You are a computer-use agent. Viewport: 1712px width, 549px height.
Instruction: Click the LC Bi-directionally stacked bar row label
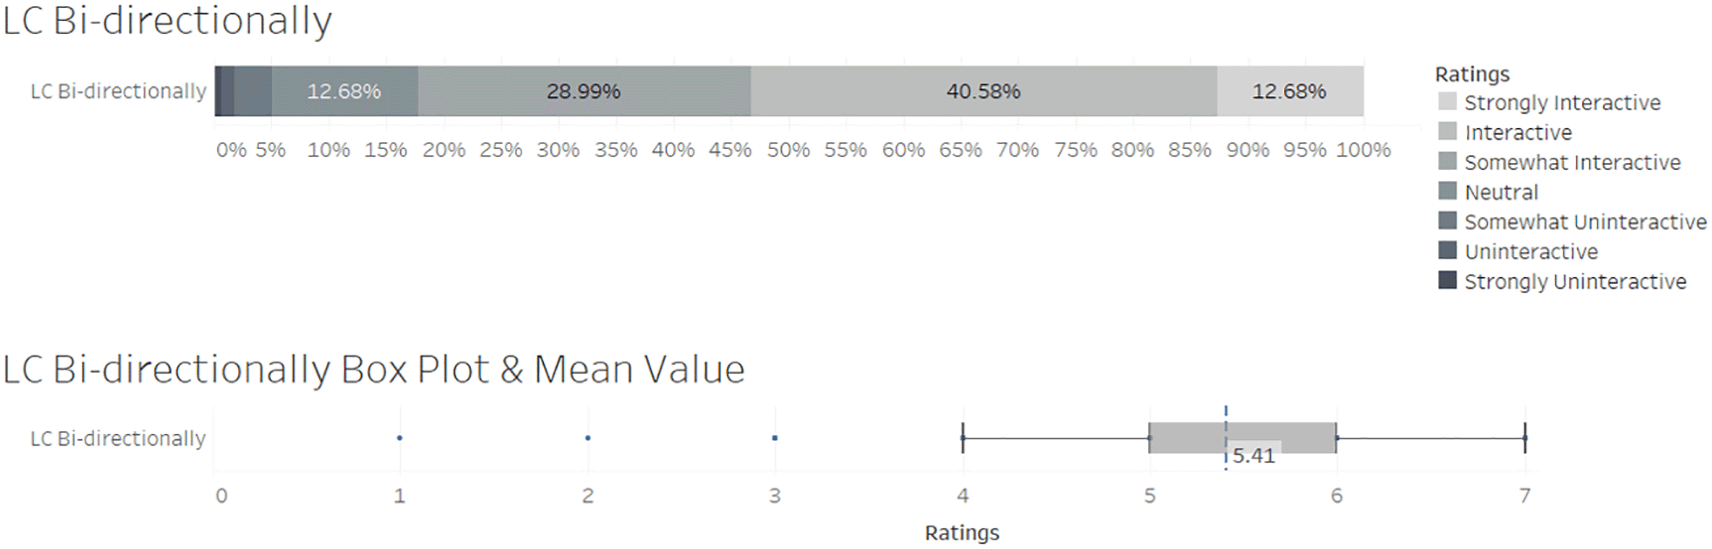click(118, 91)
